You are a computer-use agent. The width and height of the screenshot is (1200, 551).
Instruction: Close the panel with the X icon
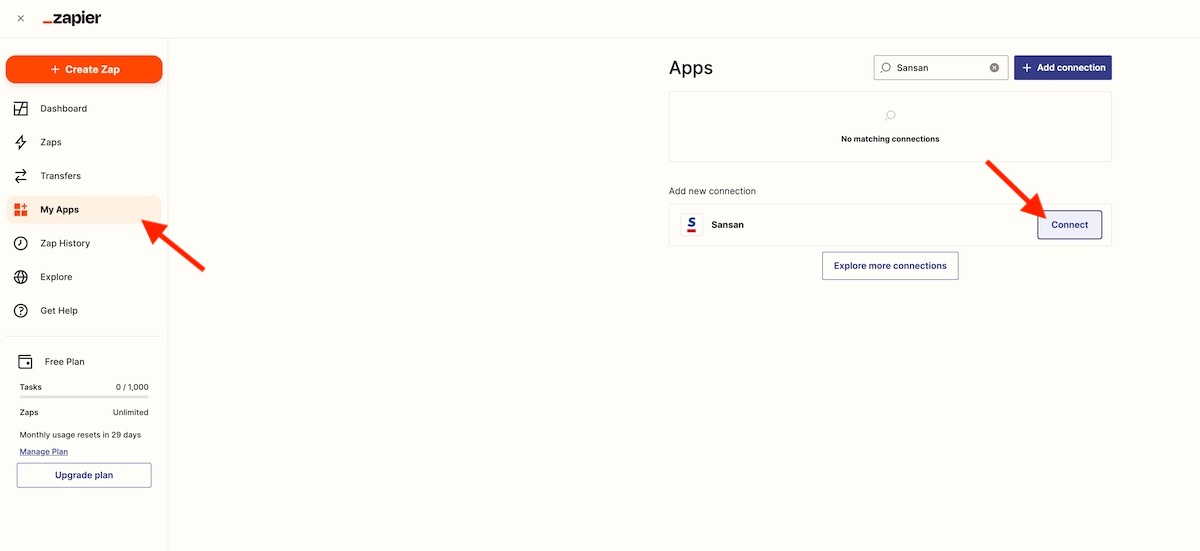[x=21, y=18]
